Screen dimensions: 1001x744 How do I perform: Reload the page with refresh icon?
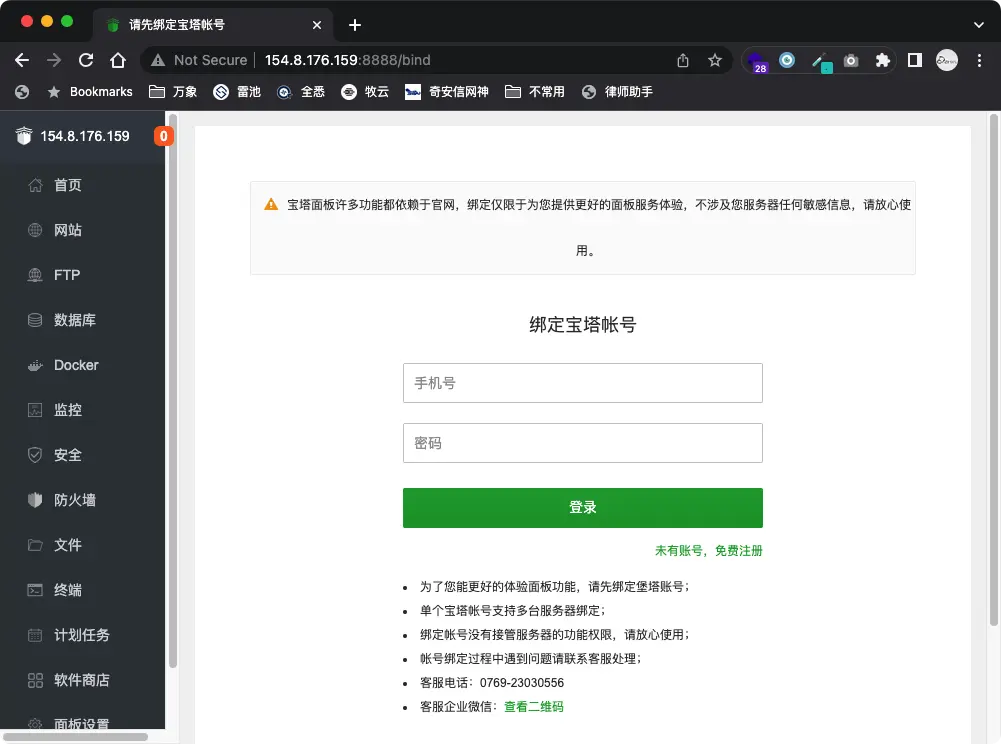(86, 60)
